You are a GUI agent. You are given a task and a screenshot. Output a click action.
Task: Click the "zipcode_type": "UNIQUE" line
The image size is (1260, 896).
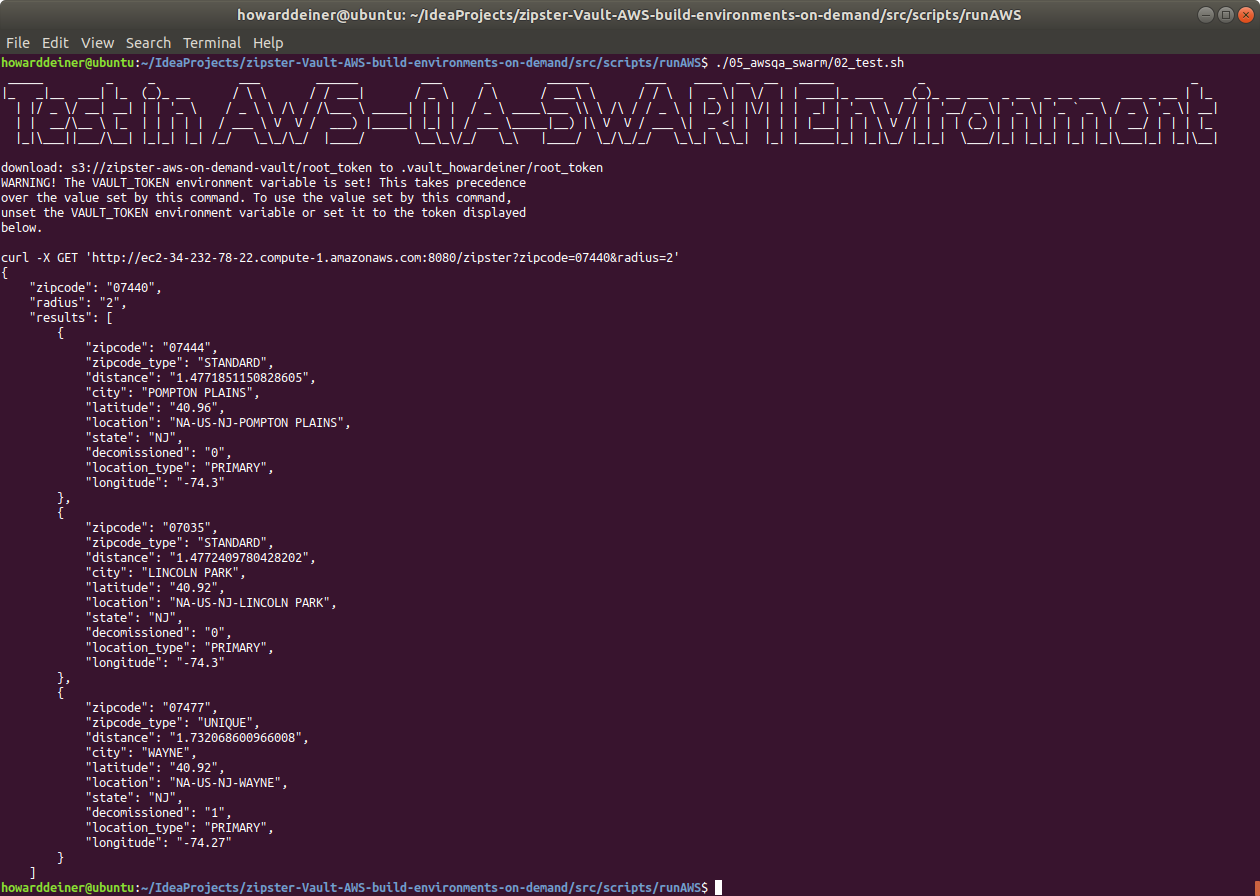pos(172,723)
